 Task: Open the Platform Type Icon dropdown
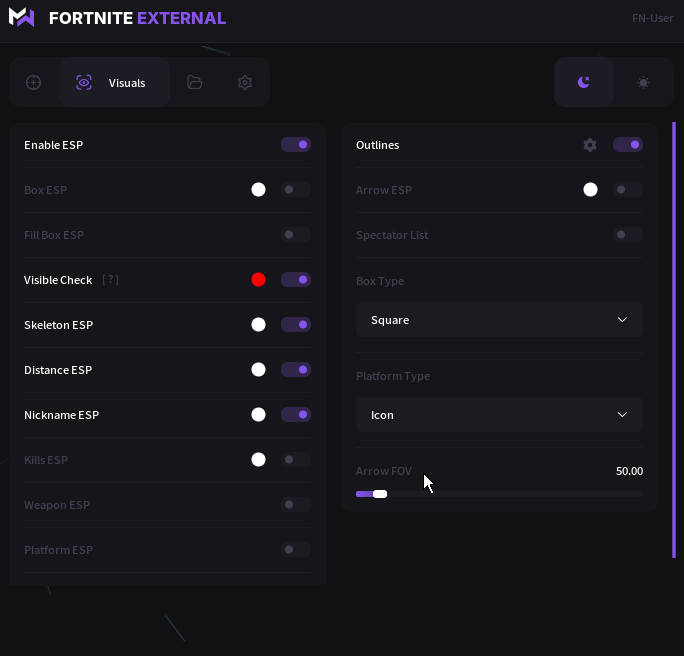[499, 415]
